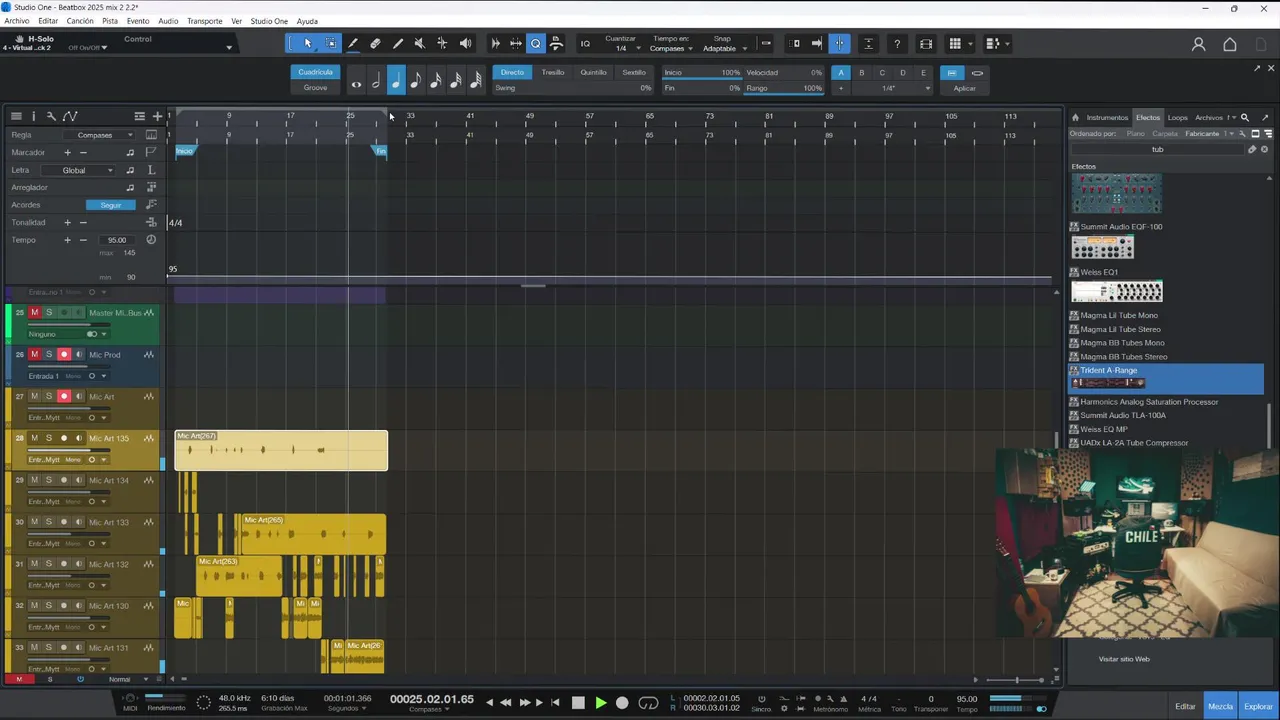
Task: Click the Rango percentage slider
Action: [x=784, y=88]
